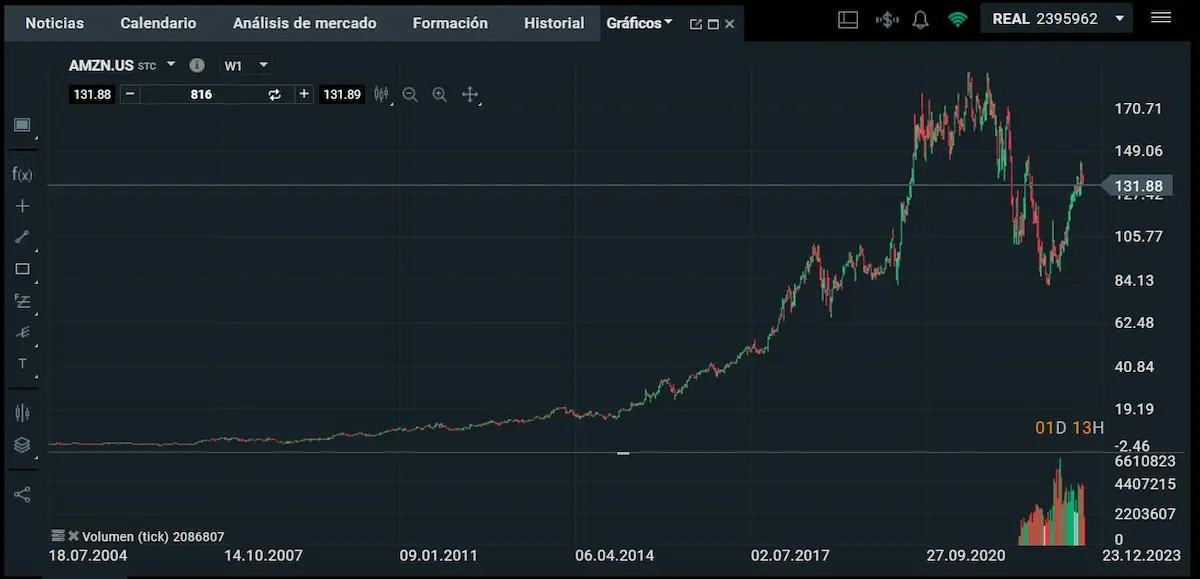Expand the REAL 2395962 account selector
The image size is (1200, 579).
point(1119,18)
